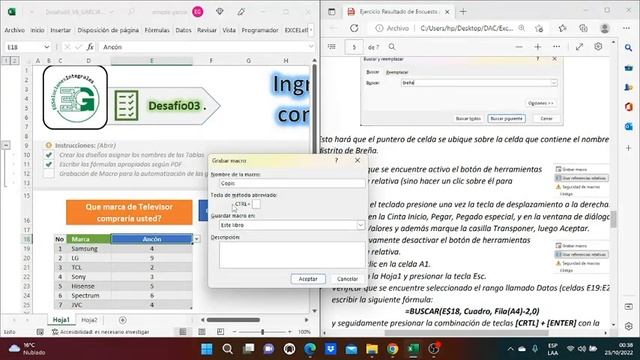The height and width of the screenshot is (360, 640).
Task: Click the help question mark in Grabar macro
Action: pyautogui.click(x=336, y=160)
